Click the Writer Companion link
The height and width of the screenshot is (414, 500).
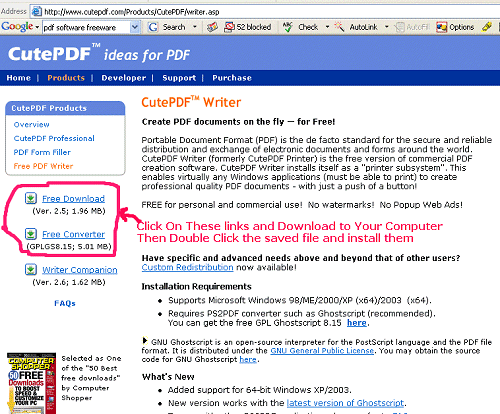tap(80, 270)
